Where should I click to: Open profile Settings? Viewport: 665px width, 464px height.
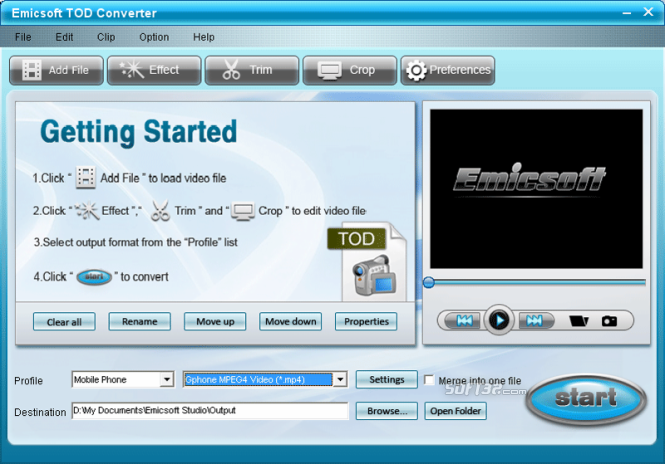[x=386, y=379]
